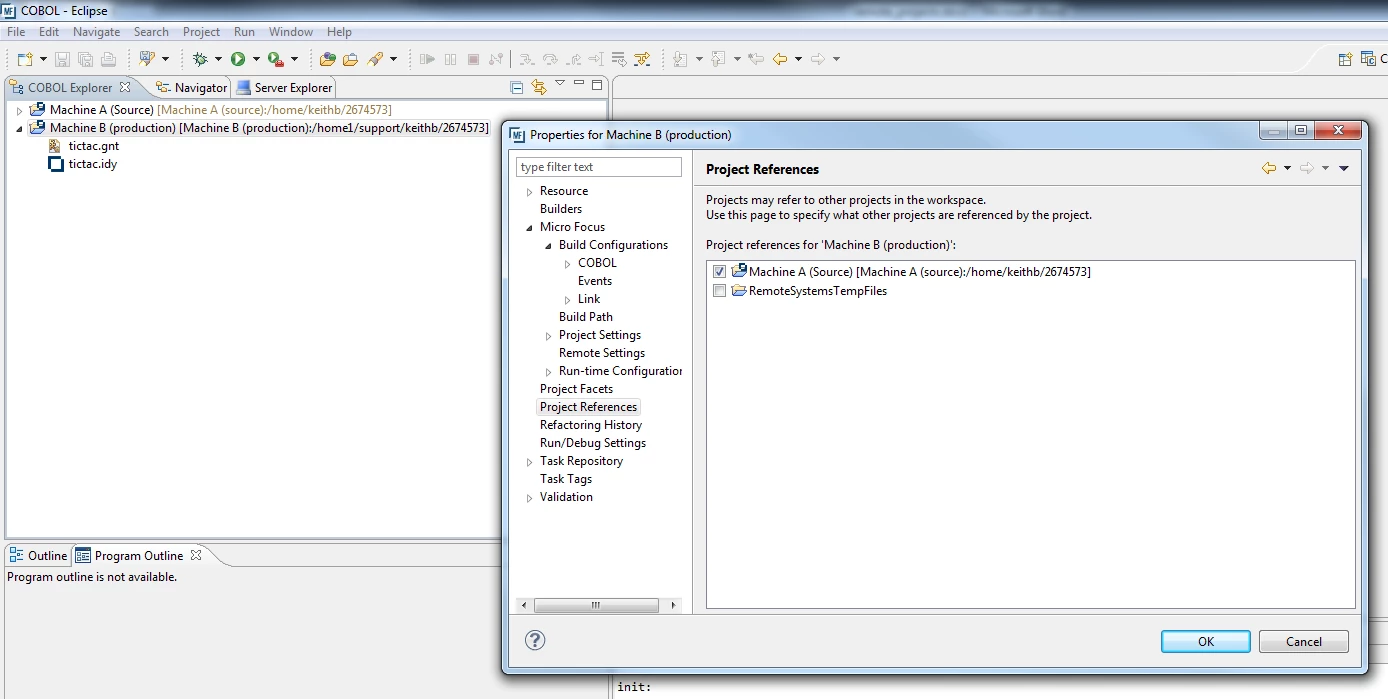Open the File menu

pos(16,32)
